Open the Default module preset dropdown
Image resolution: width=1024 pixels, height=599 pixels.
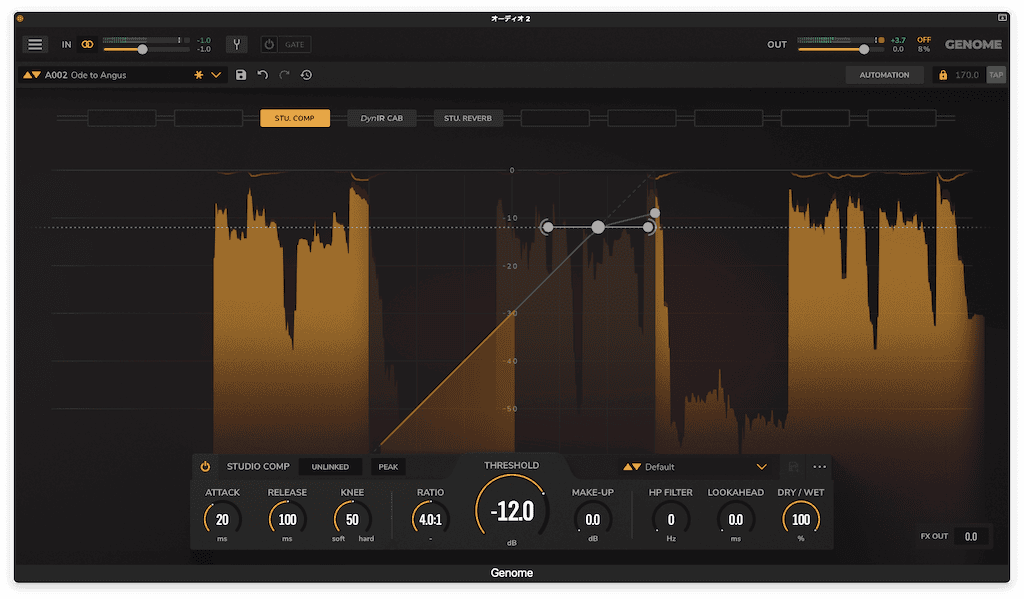[x=696, y=467]
